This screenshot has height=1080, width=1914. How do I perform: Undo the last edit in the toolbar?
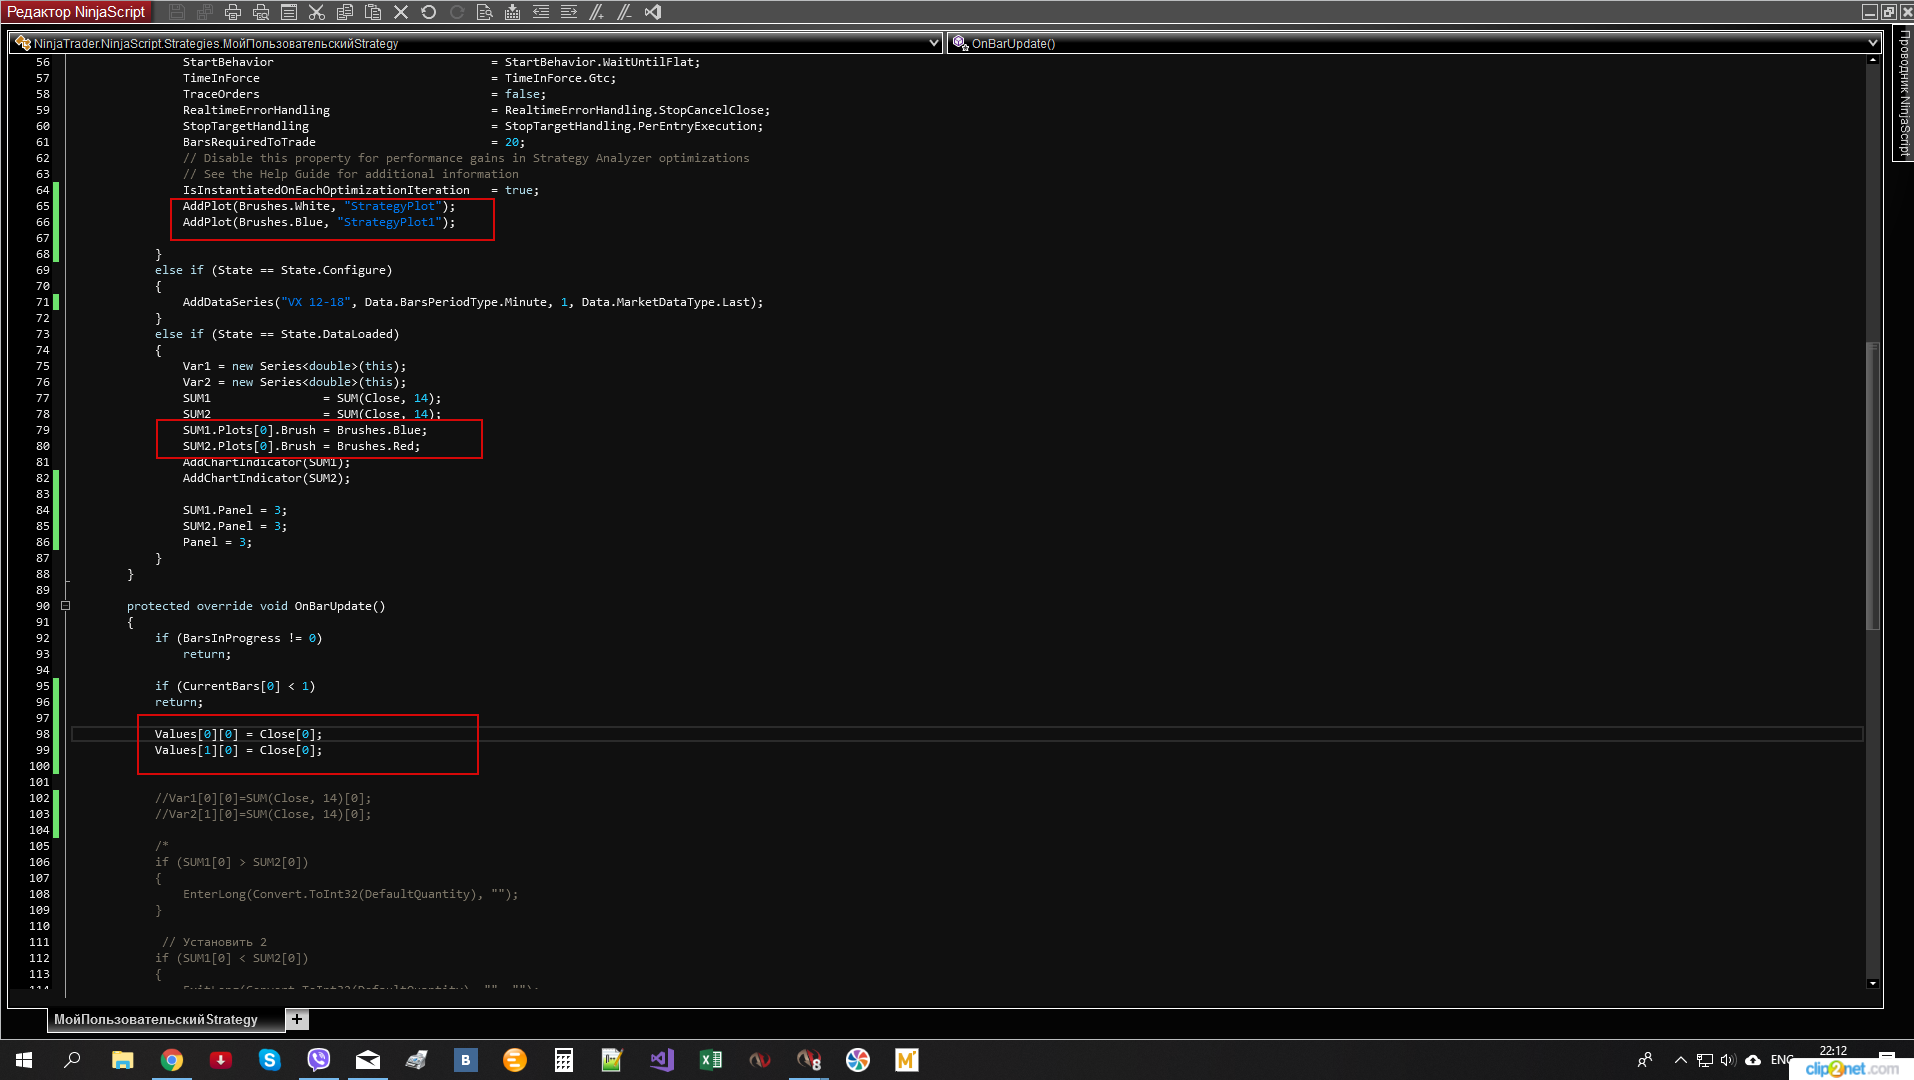[429, 12]
